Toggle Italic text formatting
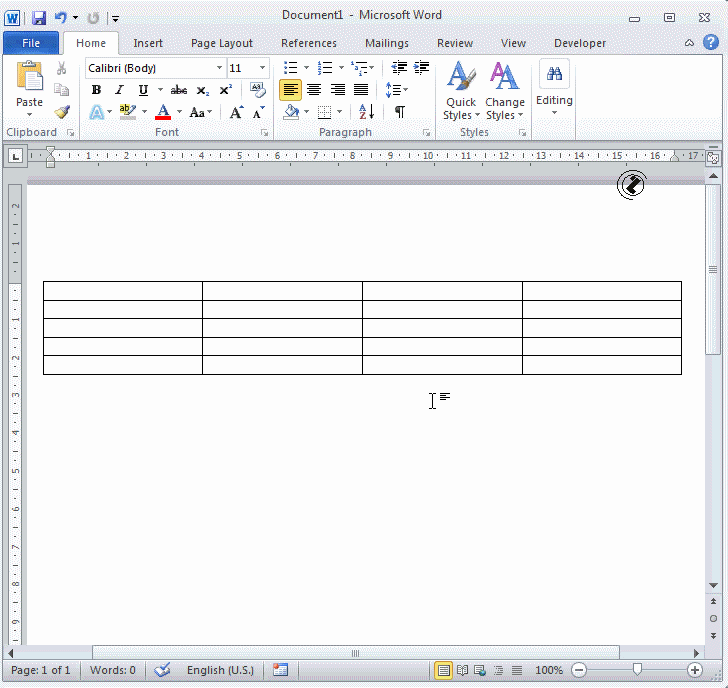The image size is (728, 688). (x=119, y=90)
